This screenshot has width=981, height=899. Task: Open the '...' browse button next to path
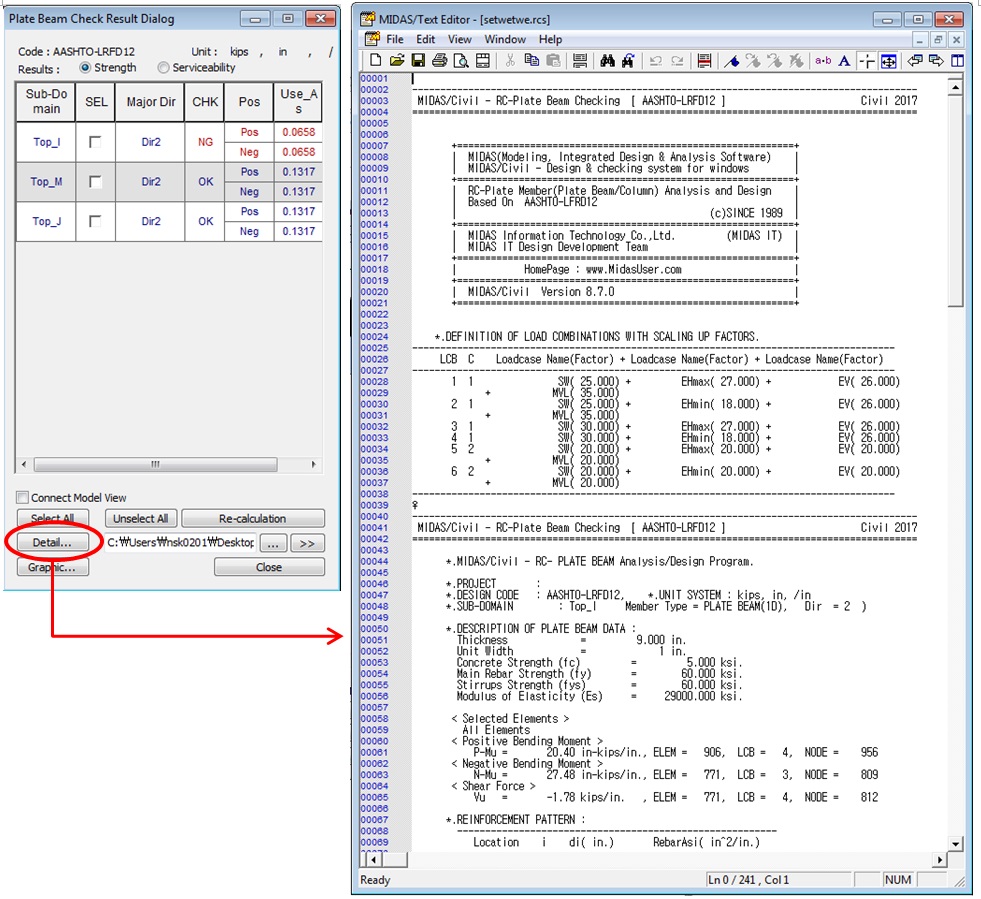tap(274, 543)
